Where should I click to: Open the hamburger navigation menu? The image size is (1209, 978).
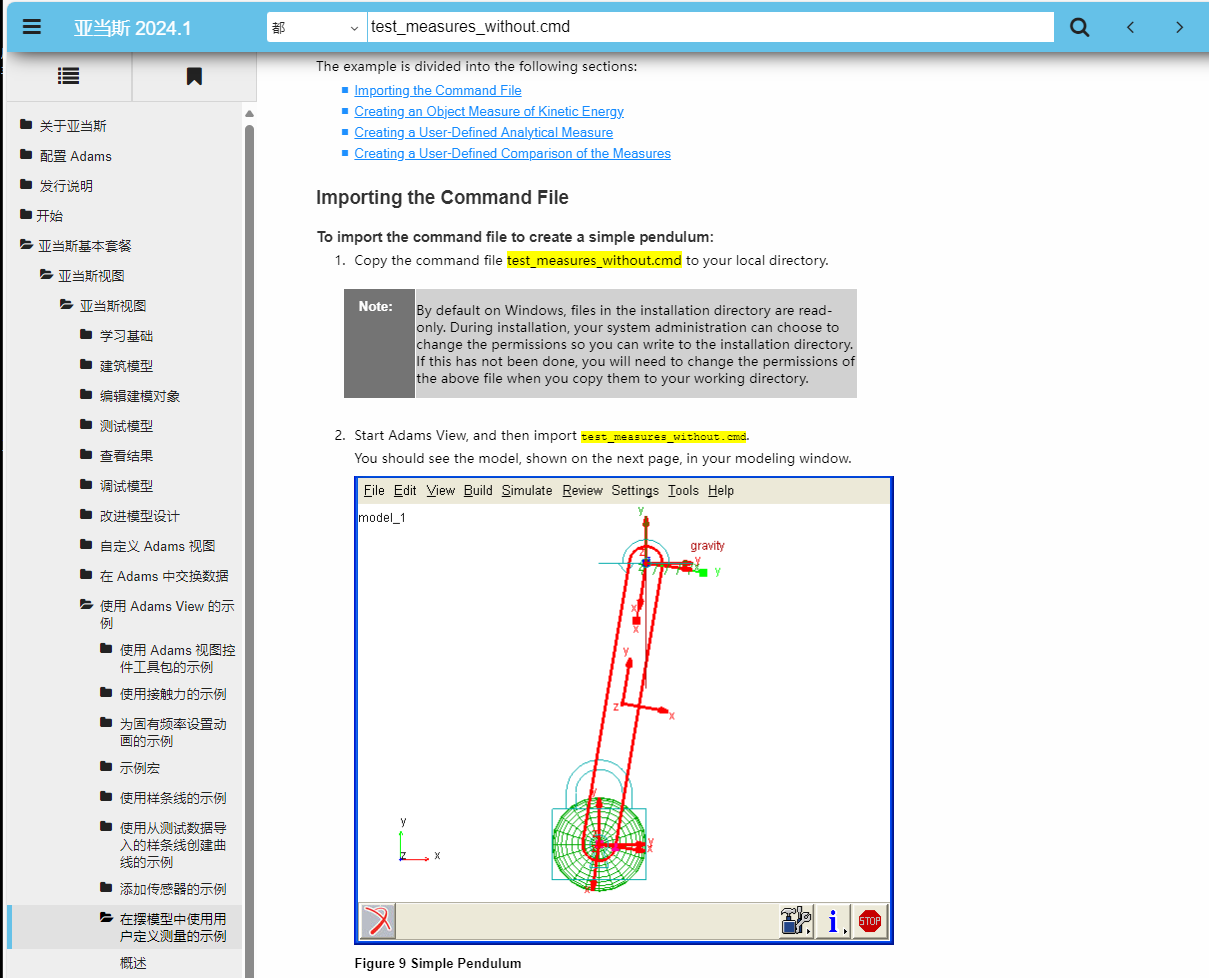(x=32, y=27)
